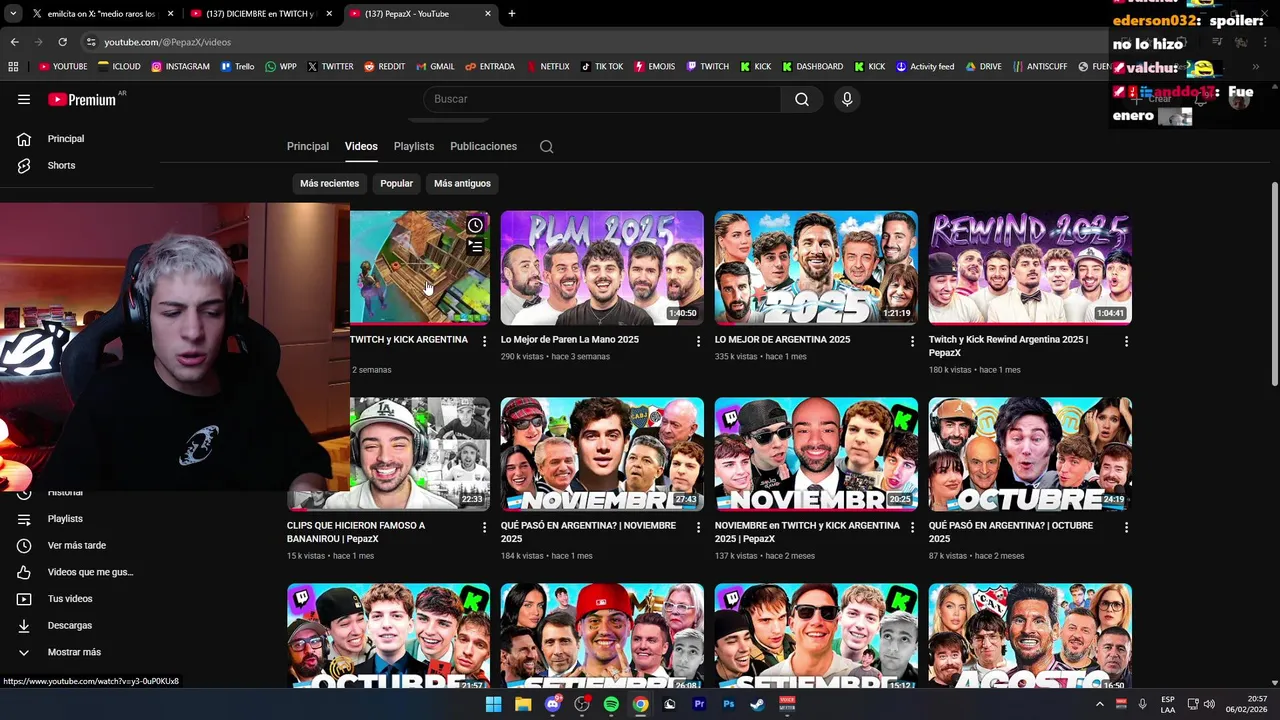Open Adobe Premiere Pro from taskbar
Image resolution: width=1280 pixels, height=720 pixels.
699,704
